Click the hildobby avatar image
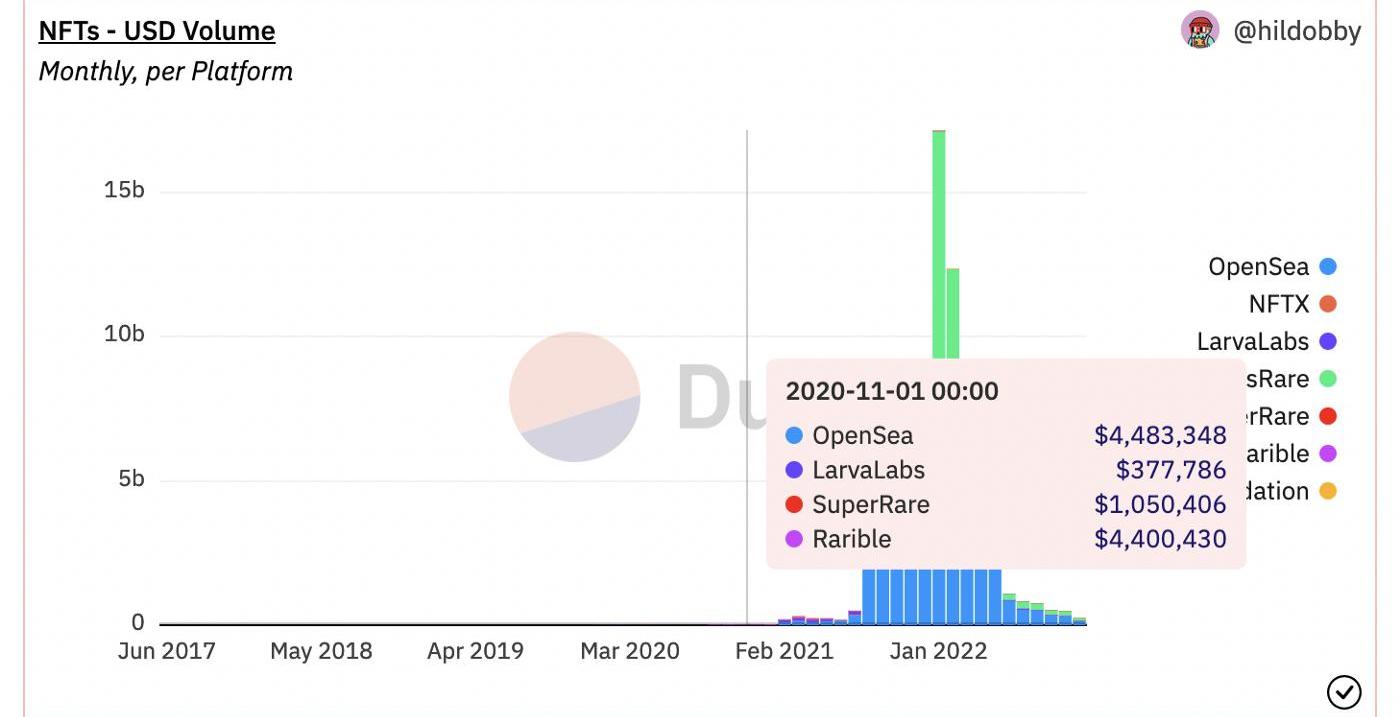 [1200, 31]
